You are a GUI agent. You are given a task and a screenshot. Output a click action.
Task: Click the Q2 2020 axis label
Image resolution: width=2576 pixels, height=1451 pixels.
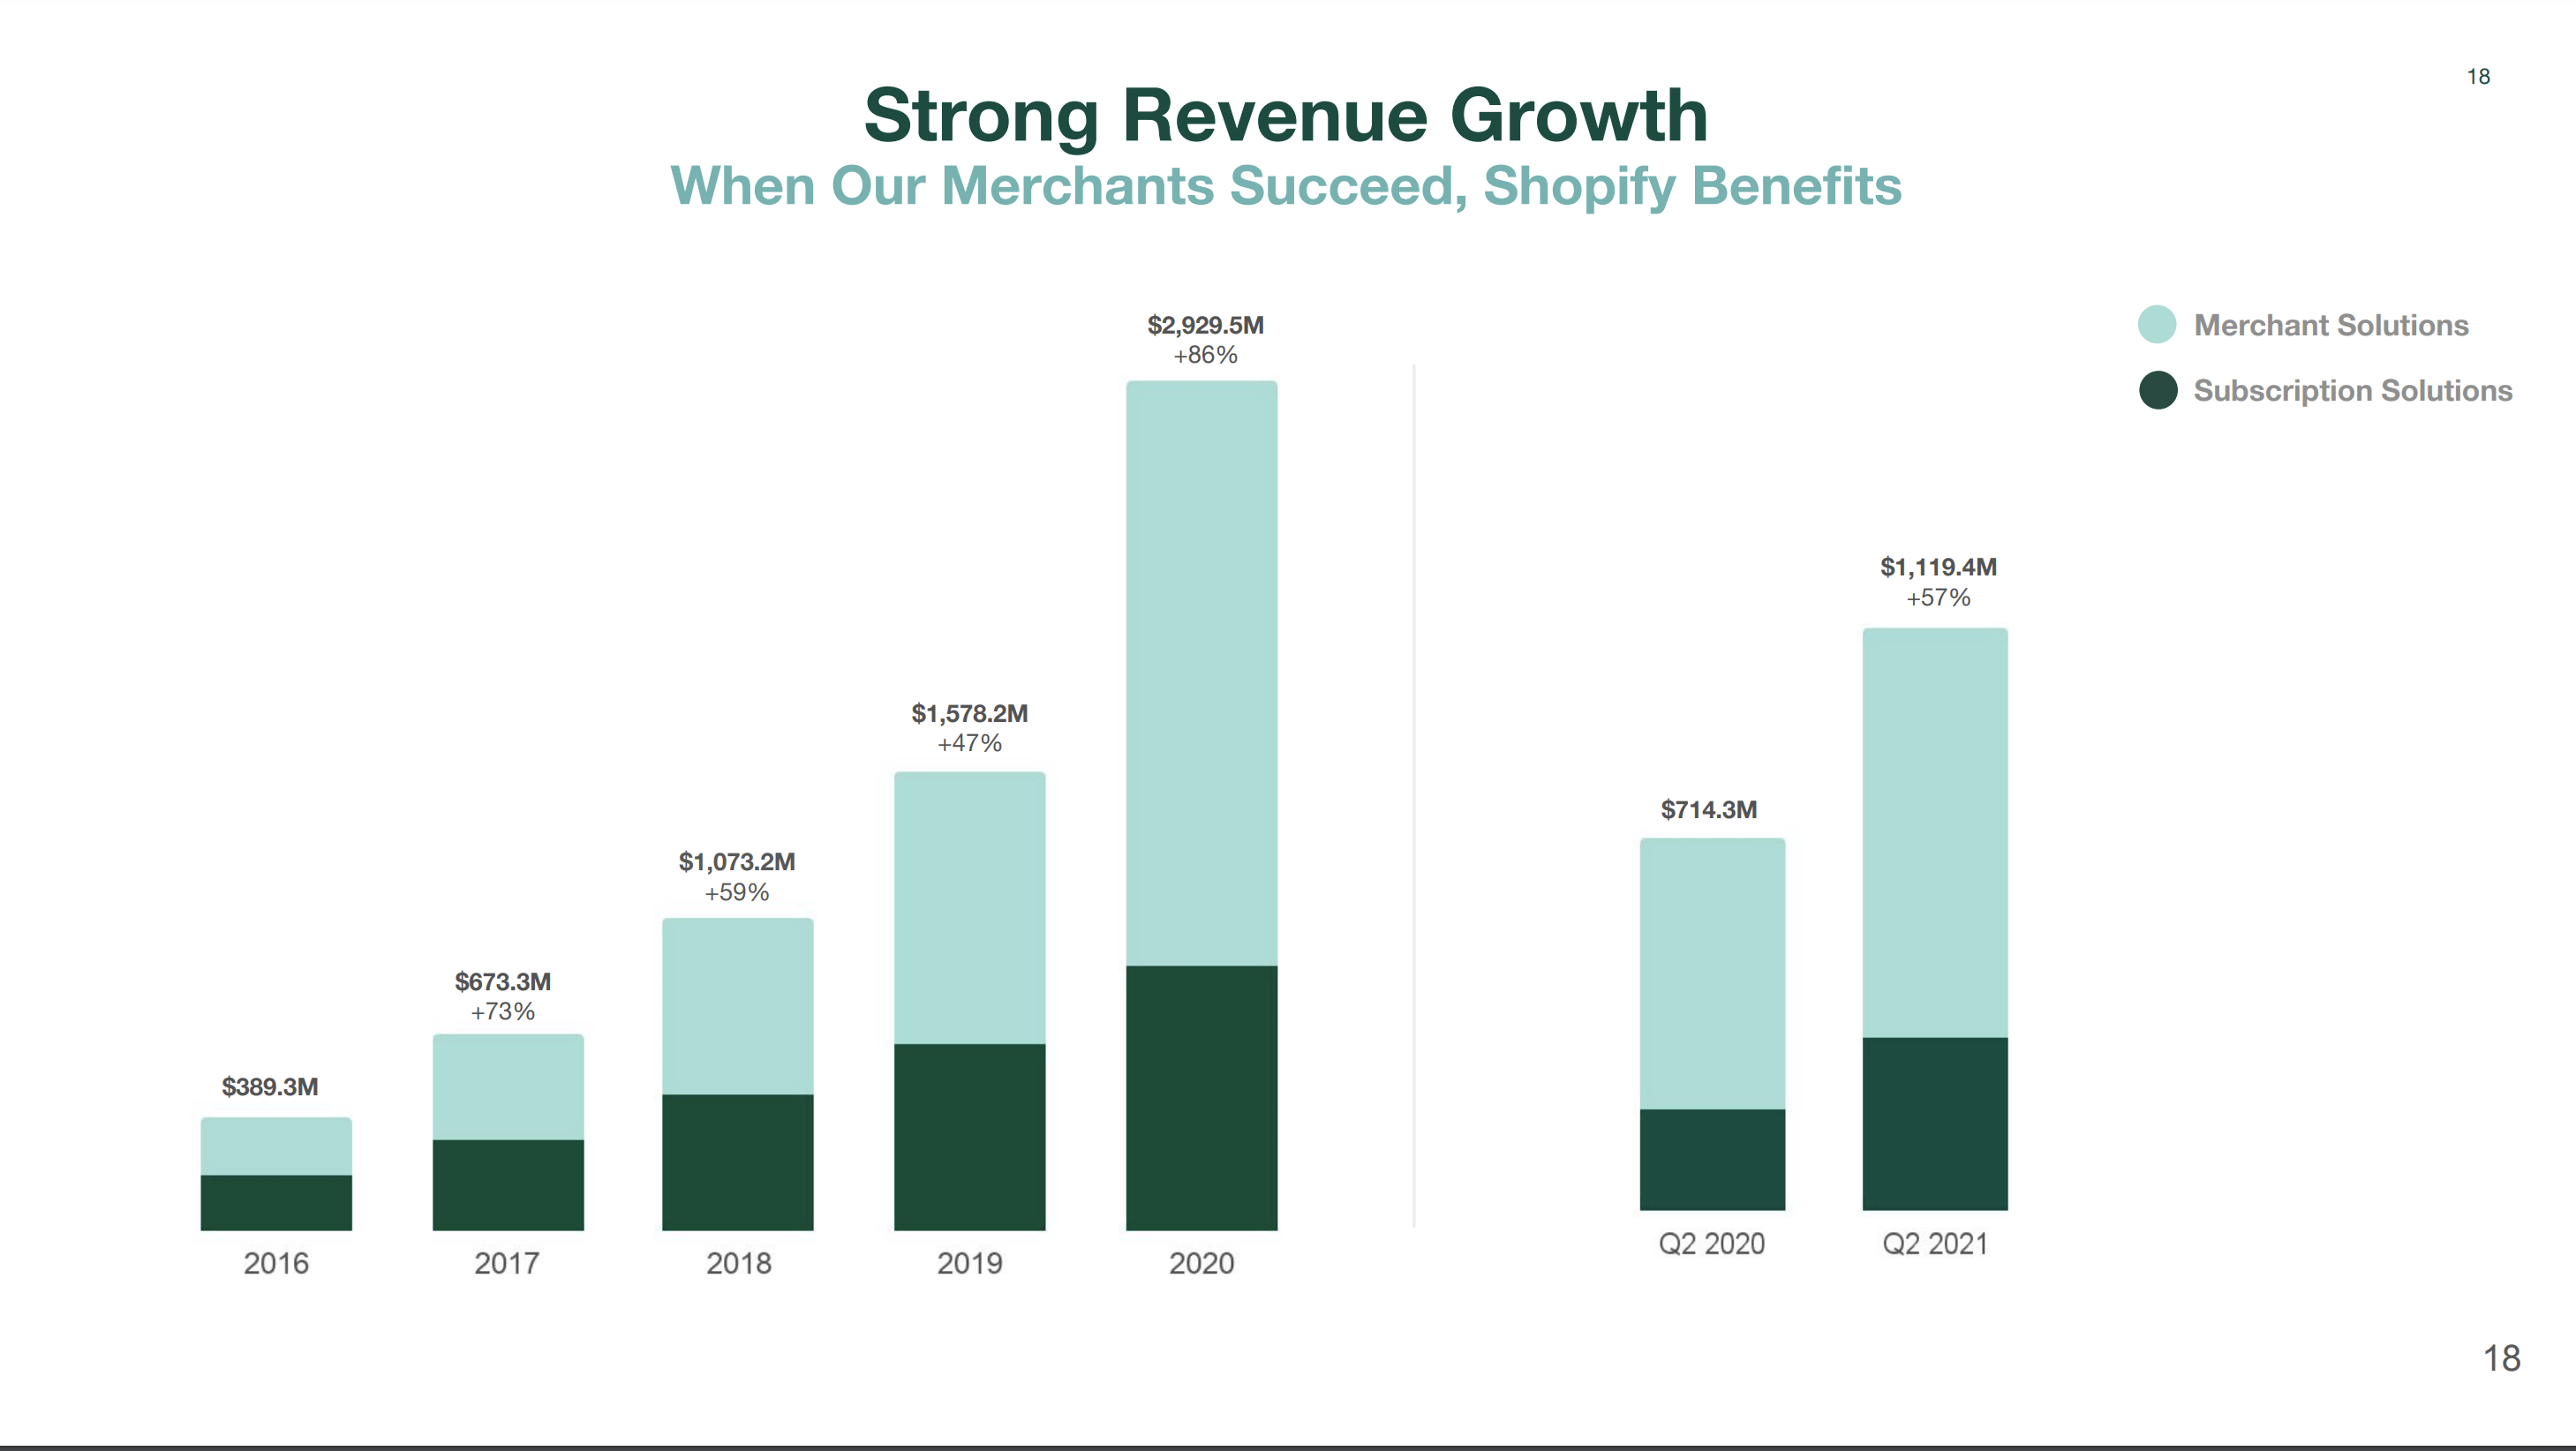click(x=1712, y=1244)
